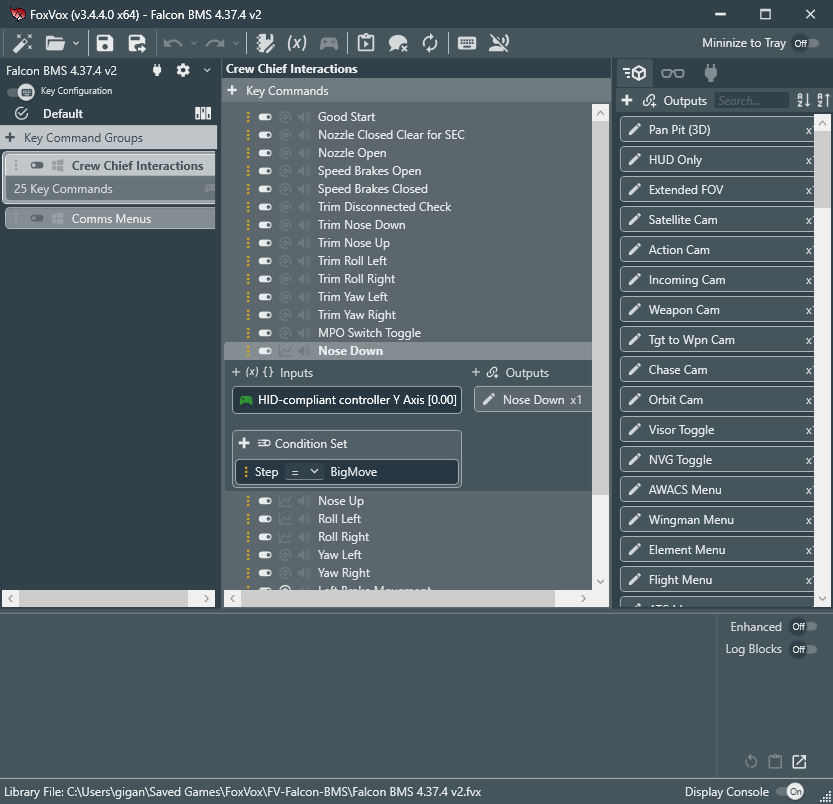Open the dropdown arrow next to open folder

click(x=75, y=44)
